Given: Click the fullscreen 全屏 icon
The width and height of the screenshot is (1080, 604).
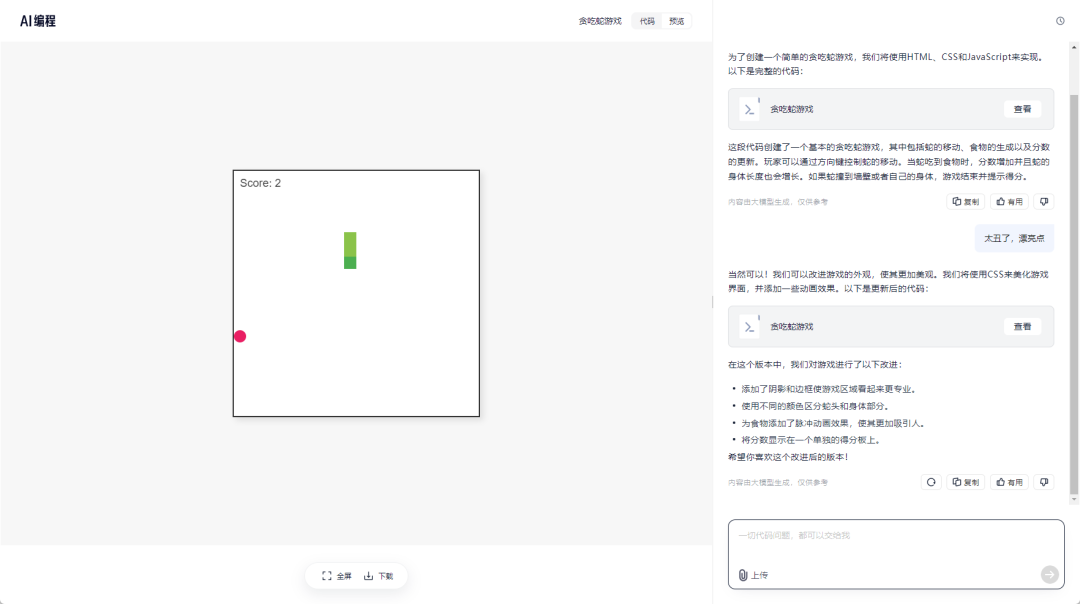Looking at the screenshot, I should (x=326, y=576).
